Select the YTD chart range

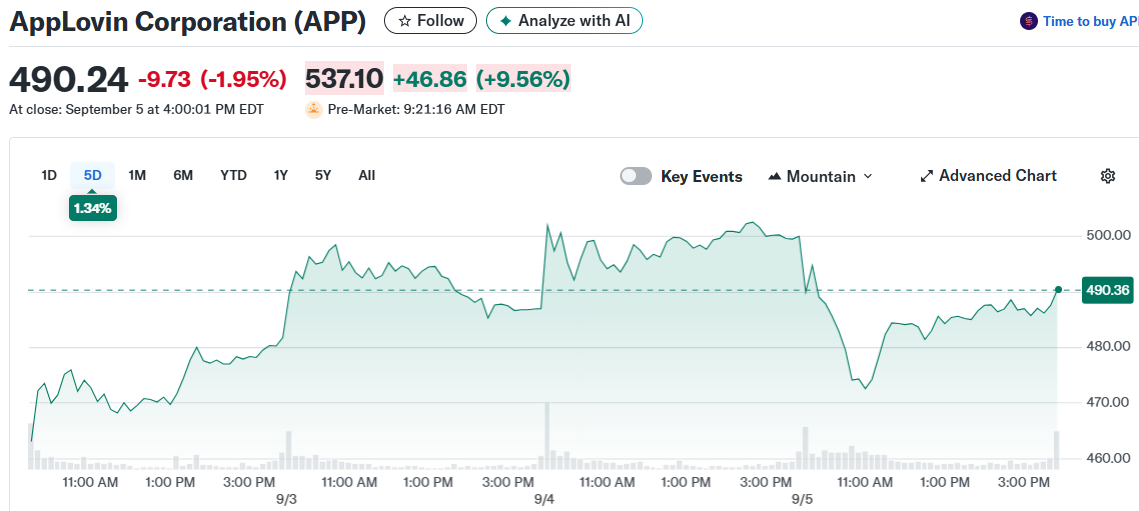[233, 175]
